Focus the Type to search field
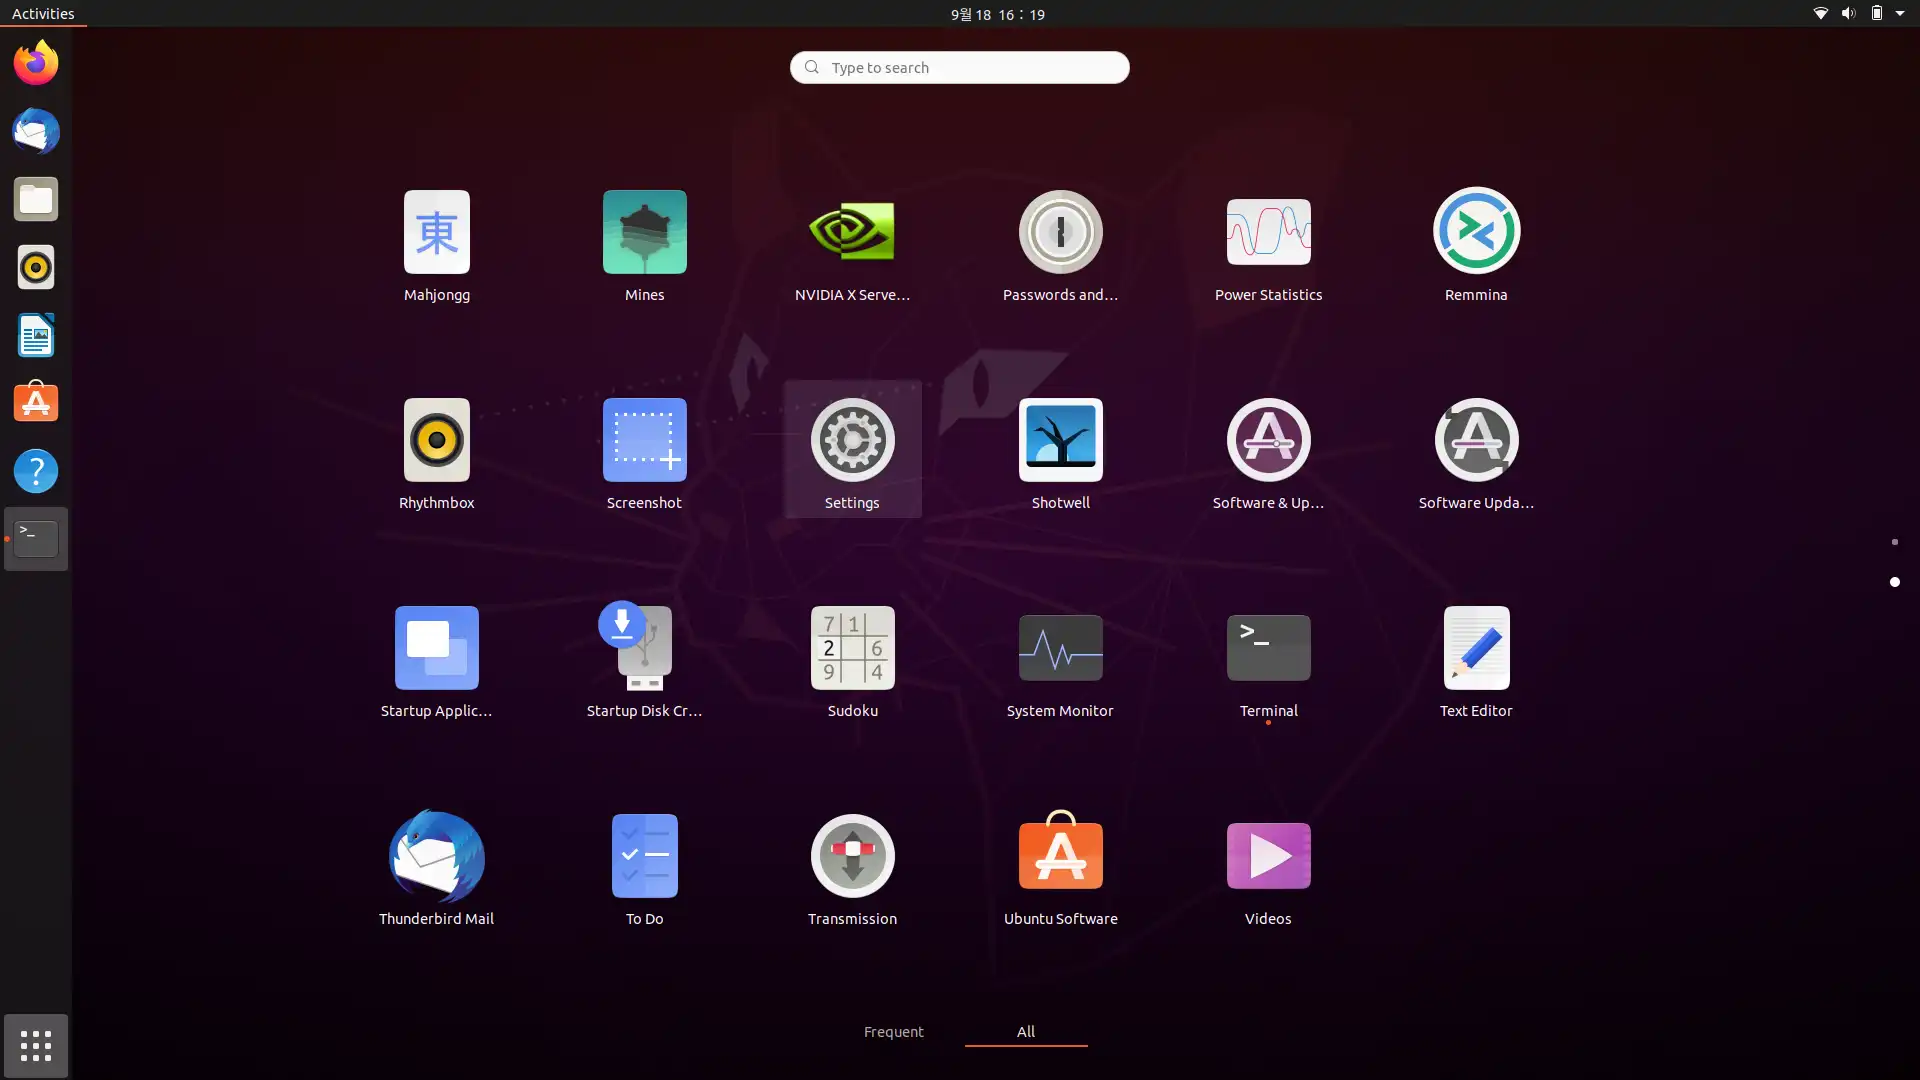 coord(960,67)
